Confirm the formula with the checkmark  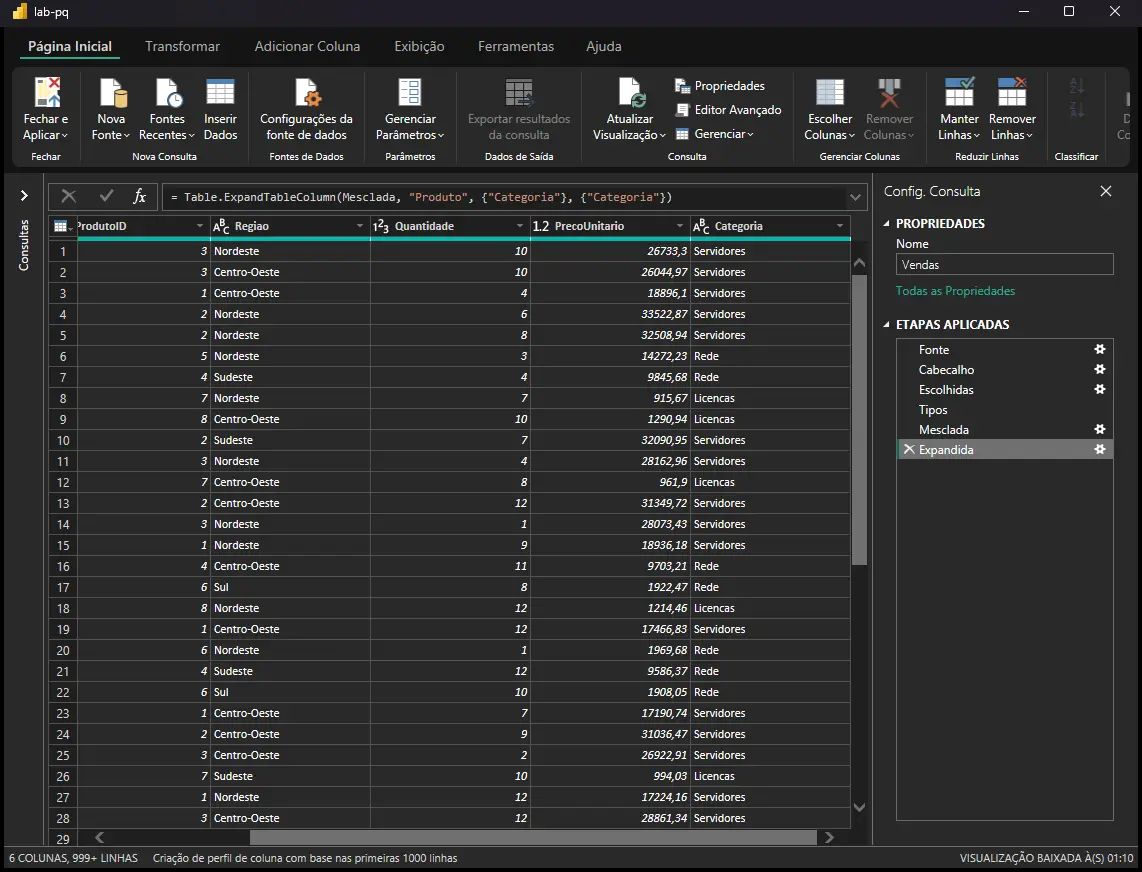(106, 196)
